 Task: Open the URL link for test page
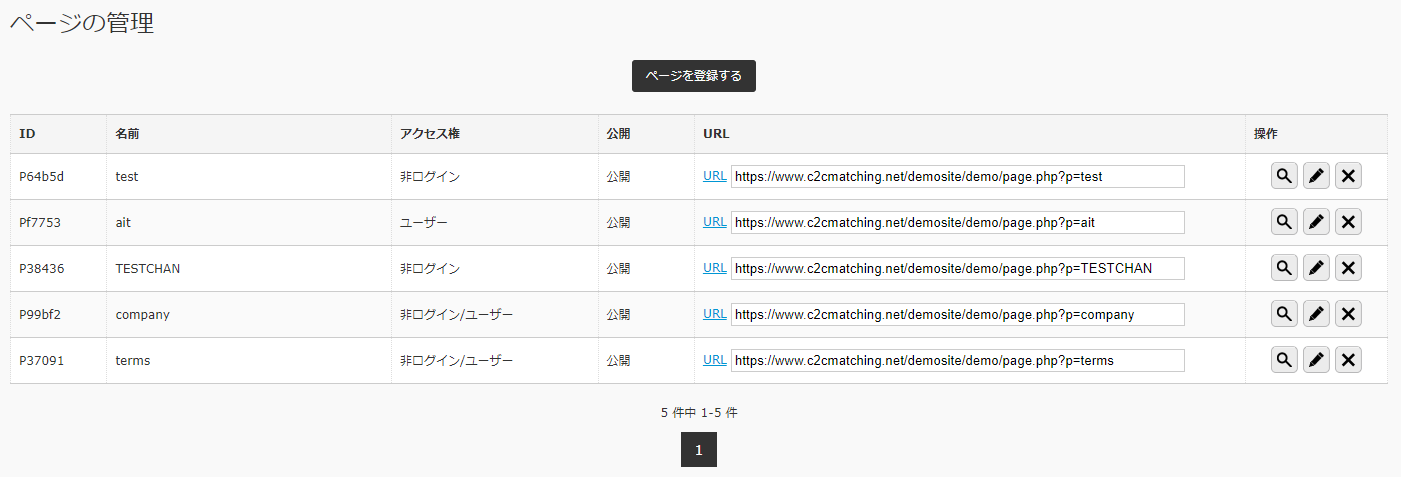click(715, 176)
